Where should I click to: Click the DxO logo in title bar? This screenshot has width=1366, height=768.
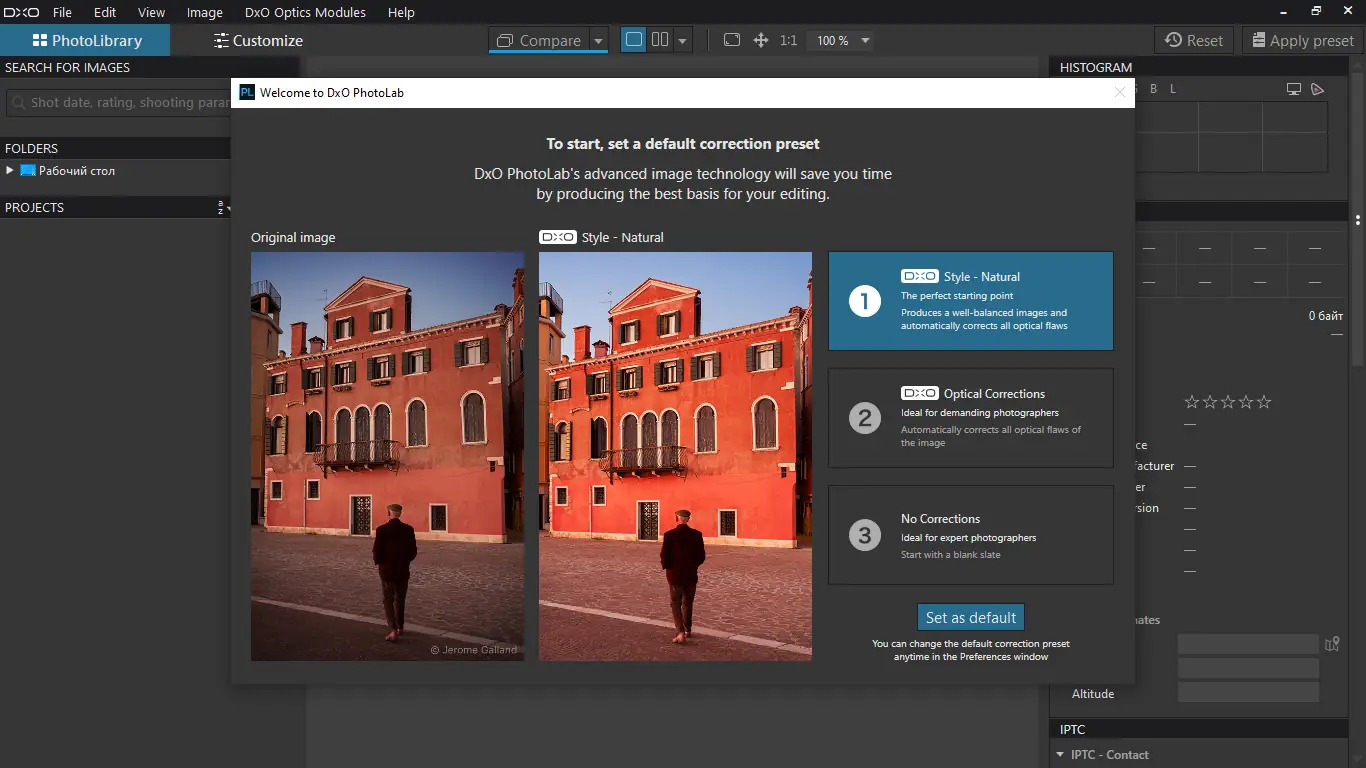click(x=20, y=13)
